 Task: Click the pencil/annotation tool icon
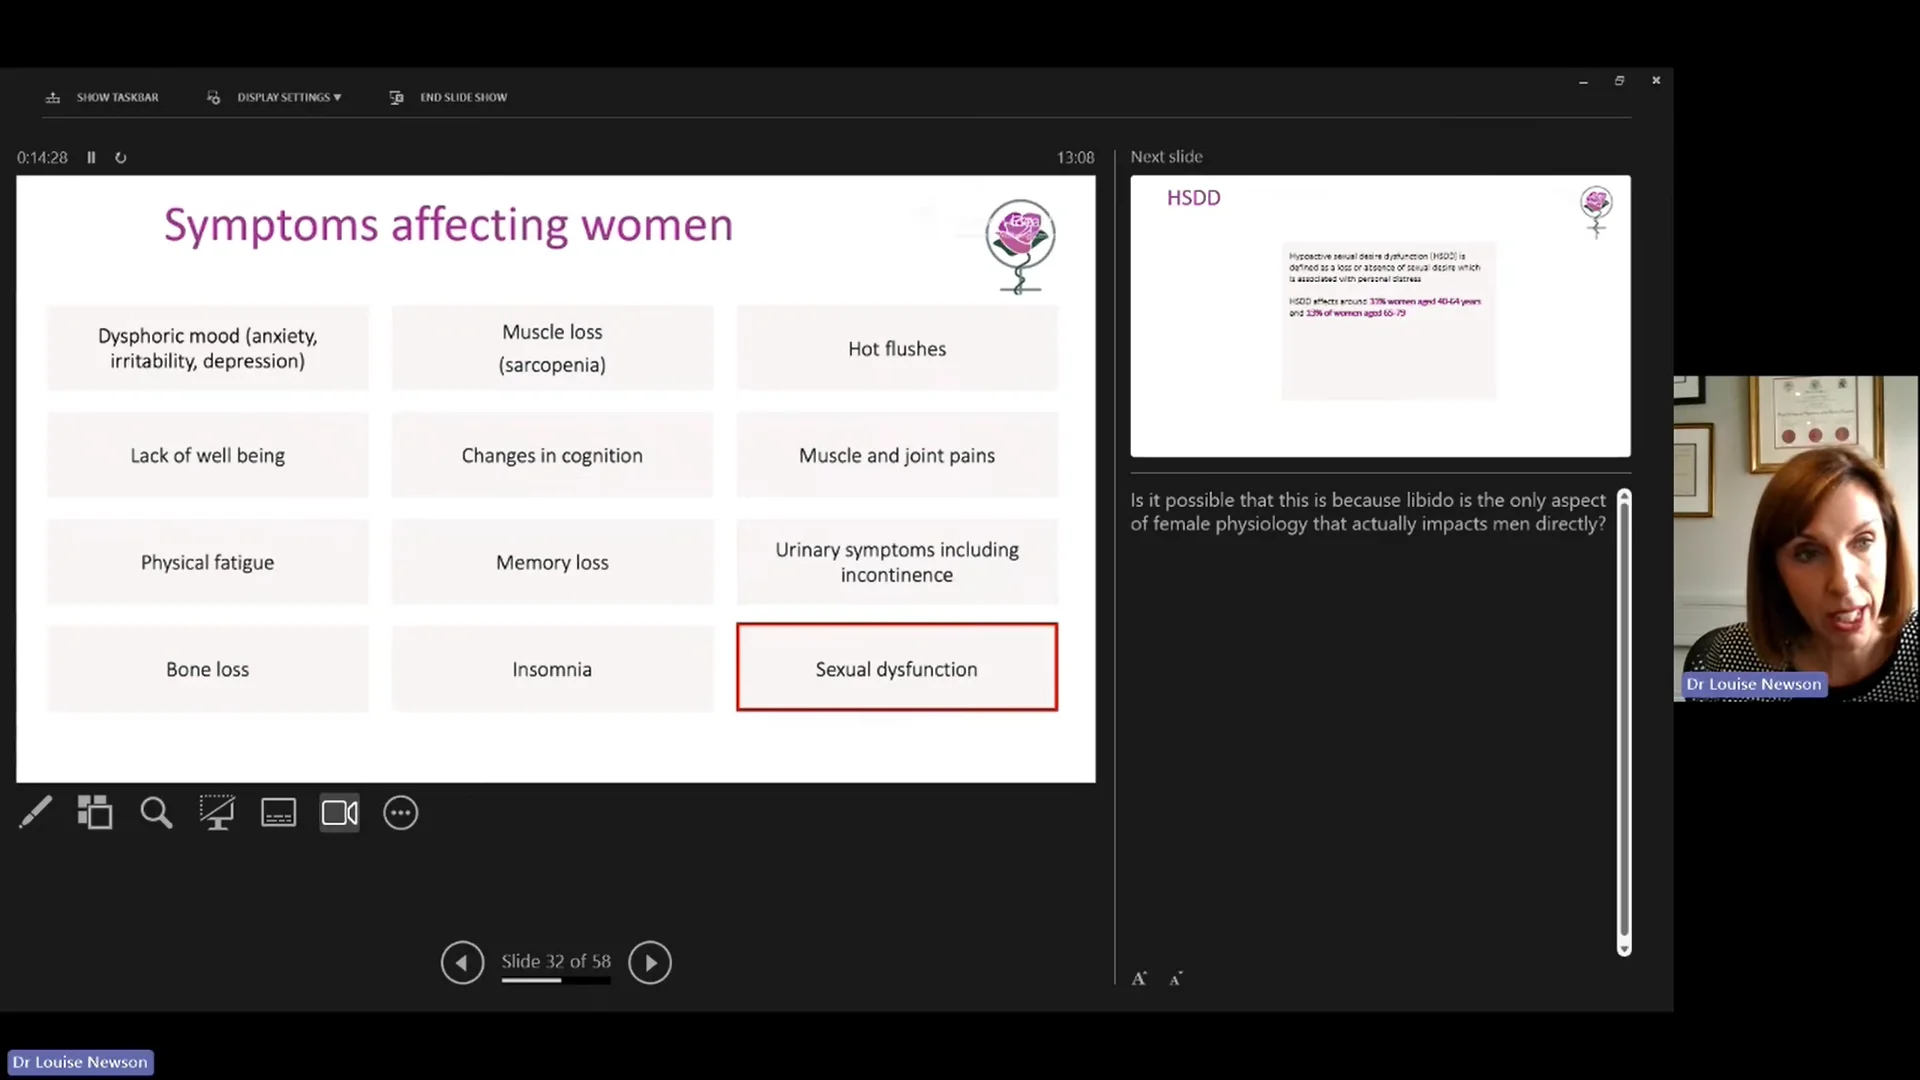(x=34, y=812)
